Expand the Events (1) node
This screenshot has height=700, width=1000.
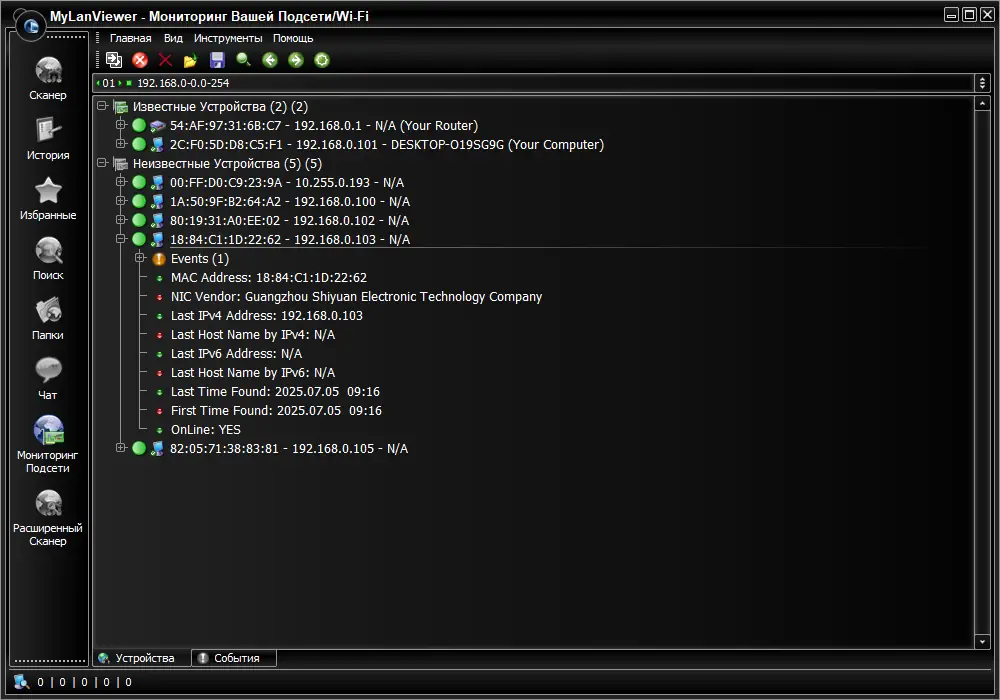(x=140, y=258)
